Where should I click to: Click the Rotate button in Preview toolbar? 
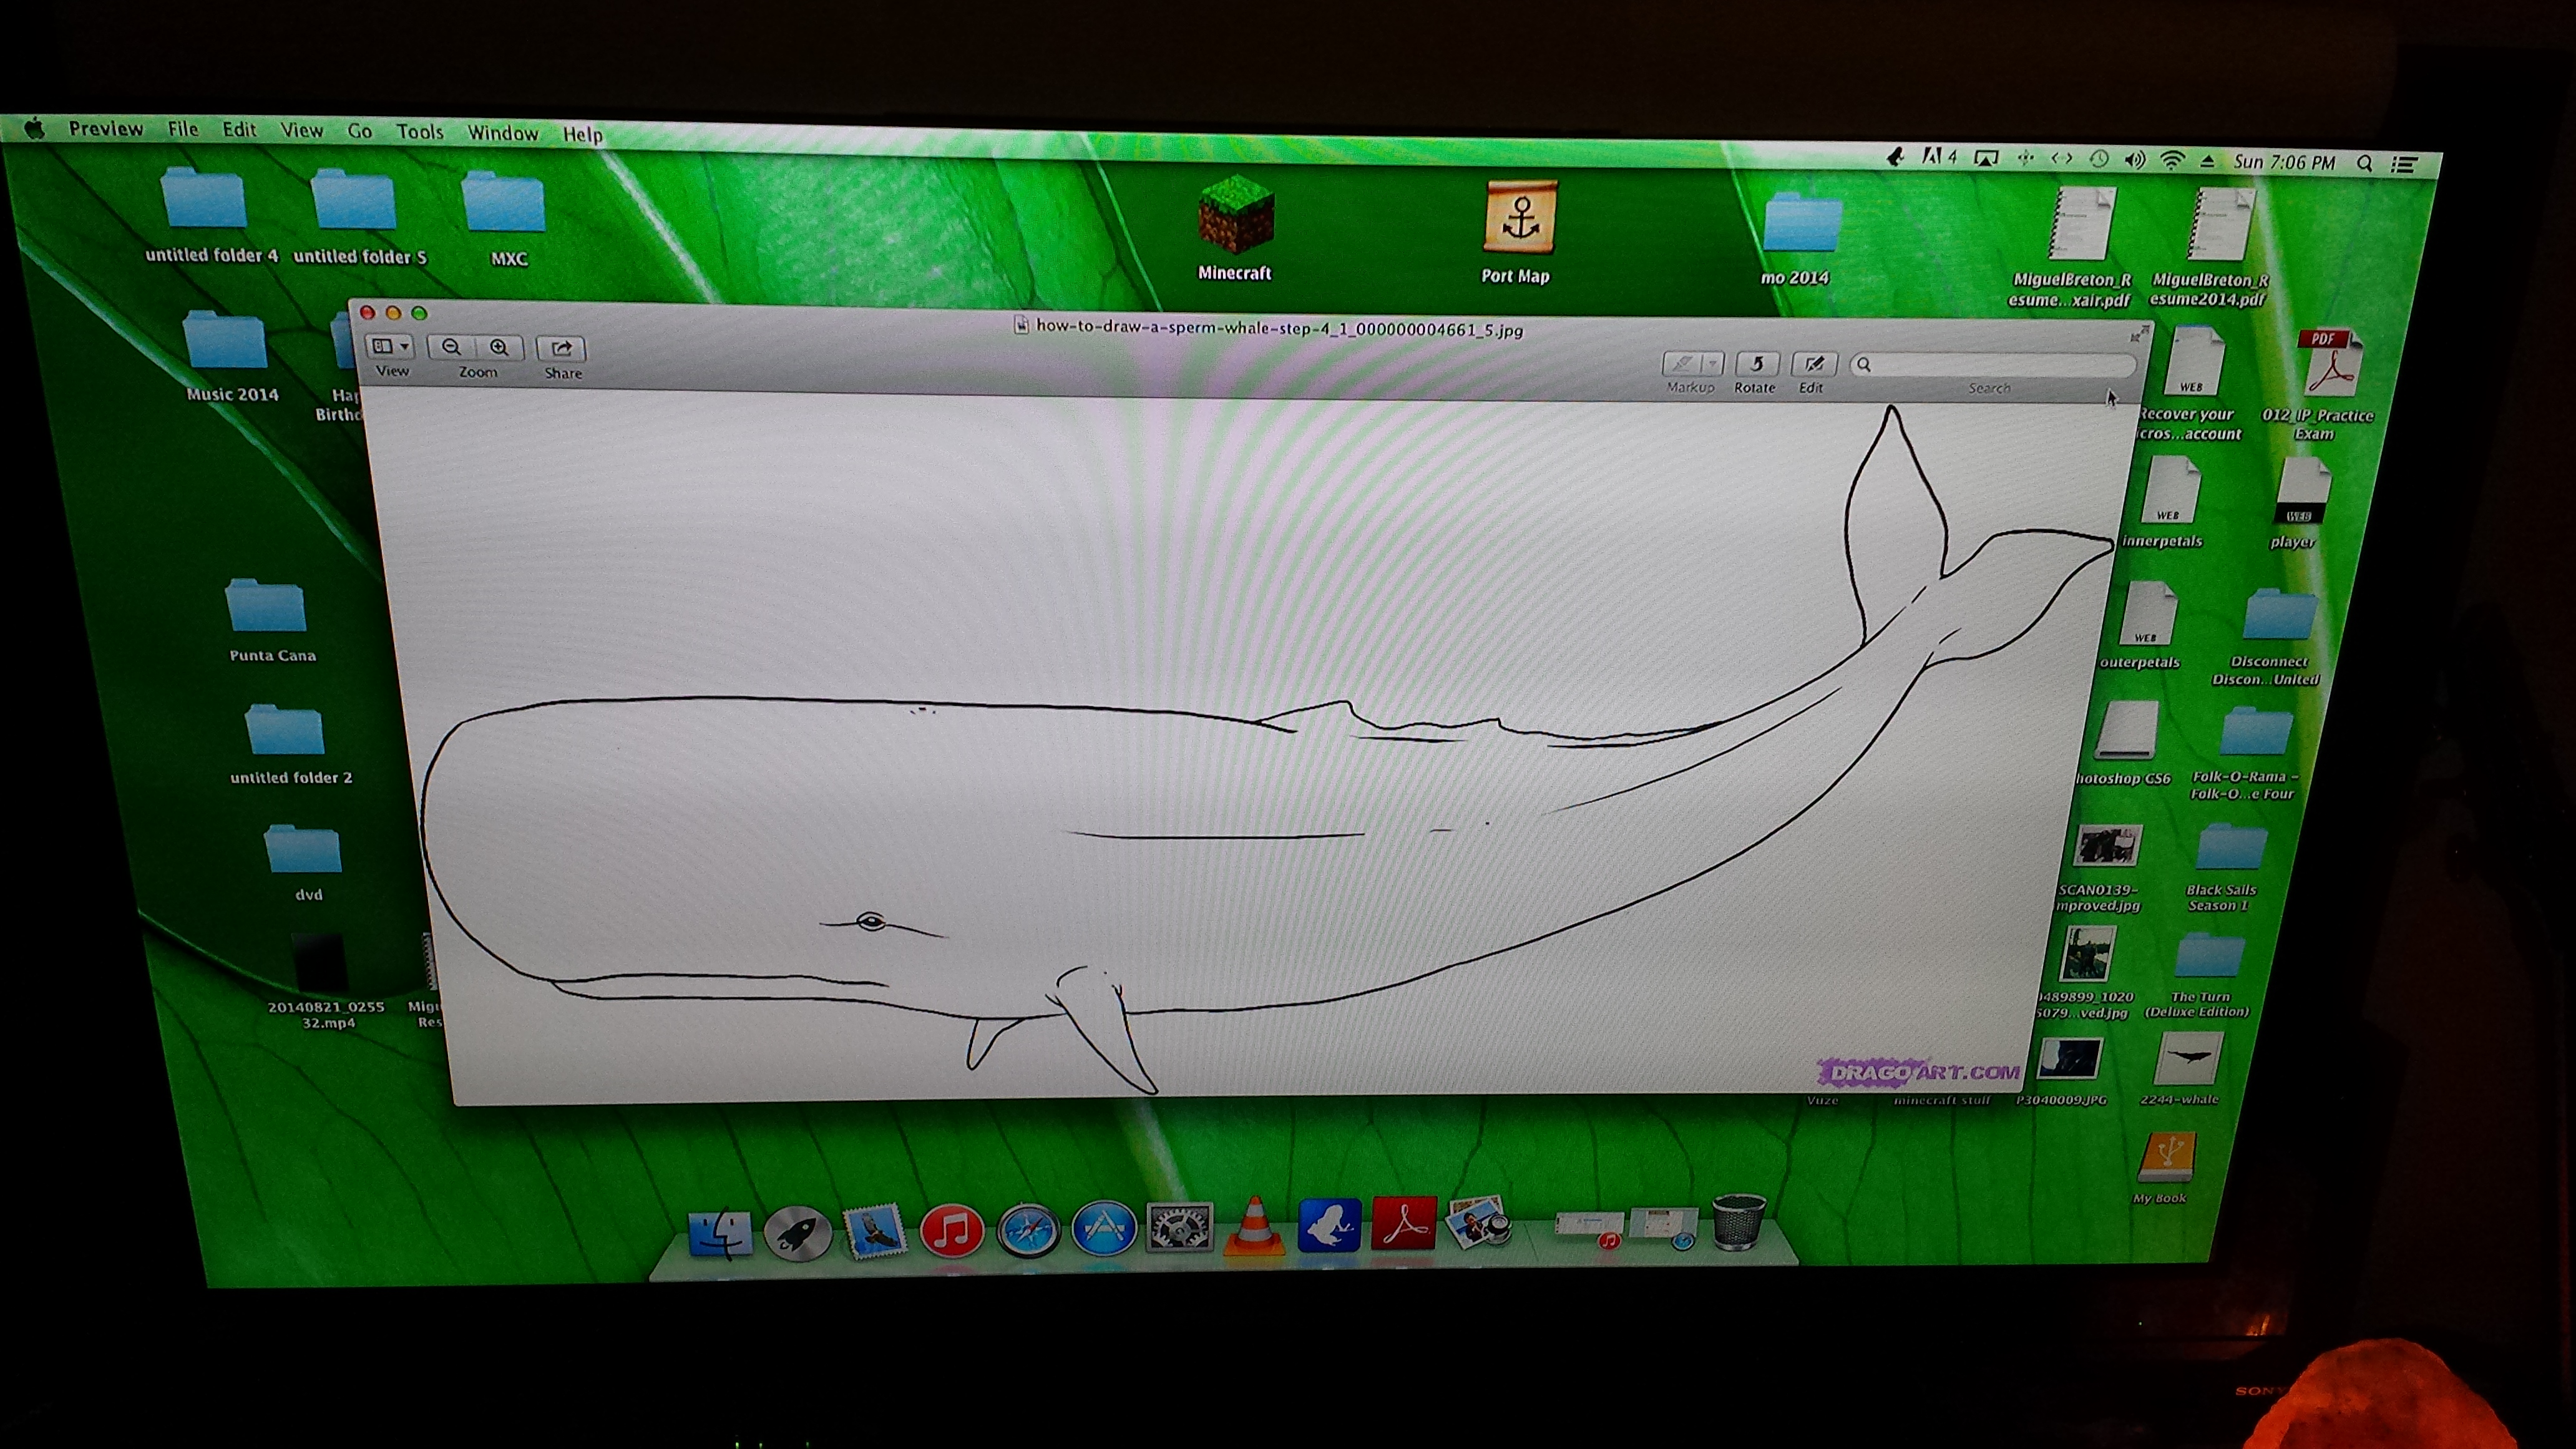click(1756, 364)
